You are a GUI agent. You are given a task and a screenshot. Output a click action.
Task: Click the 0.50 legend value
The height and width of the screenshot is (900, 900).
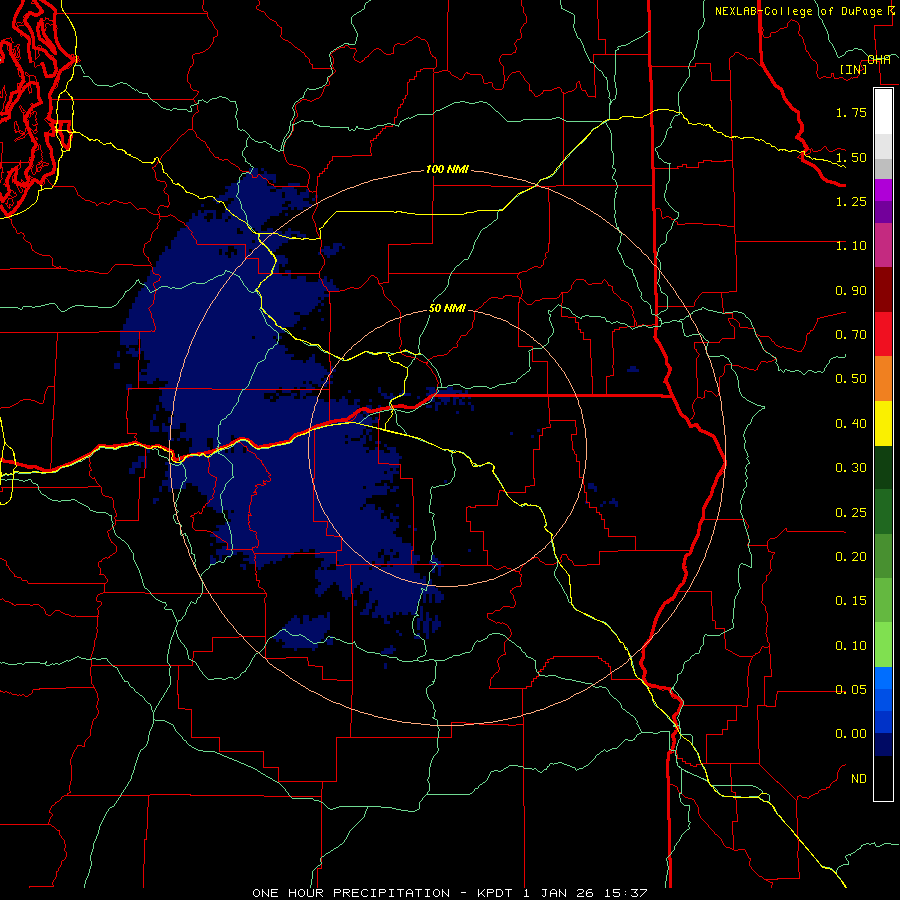(851, 379)
